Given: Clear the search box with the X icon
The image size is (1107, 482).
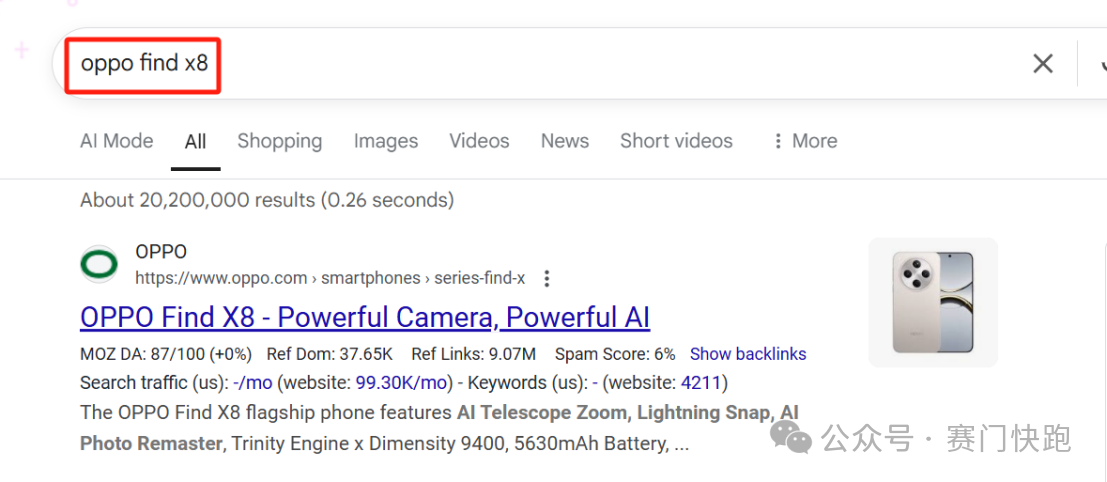Looking at the screenshot, I should pyautogui.click(x=1043, y=64).
